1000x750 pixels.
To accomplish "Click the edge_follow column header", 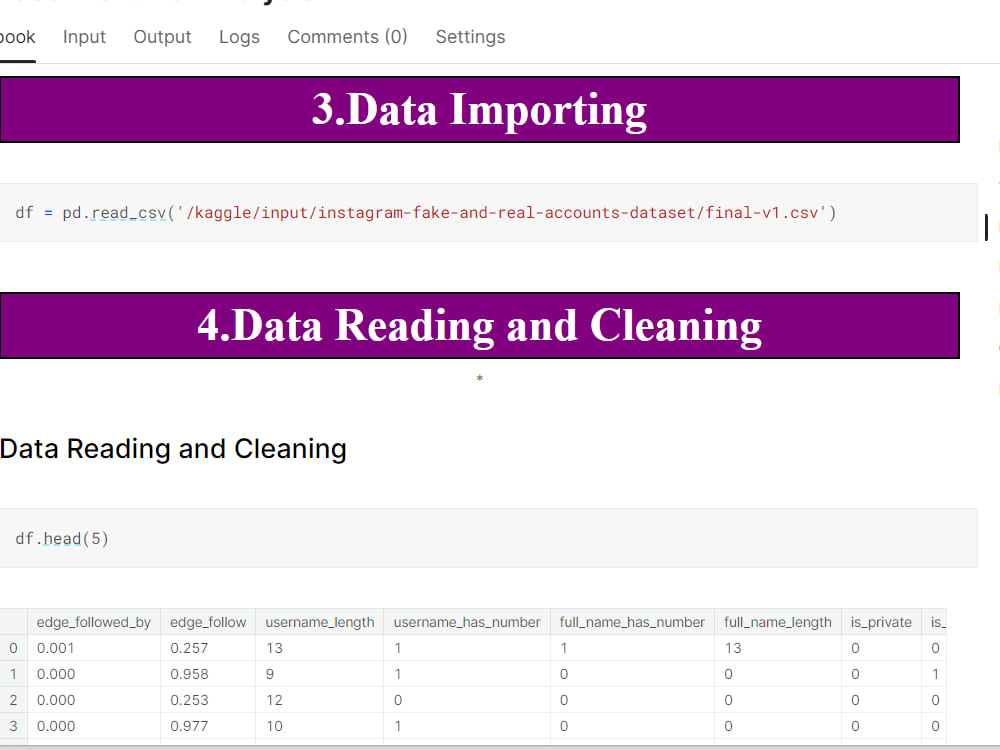I will tap(207, 621).
